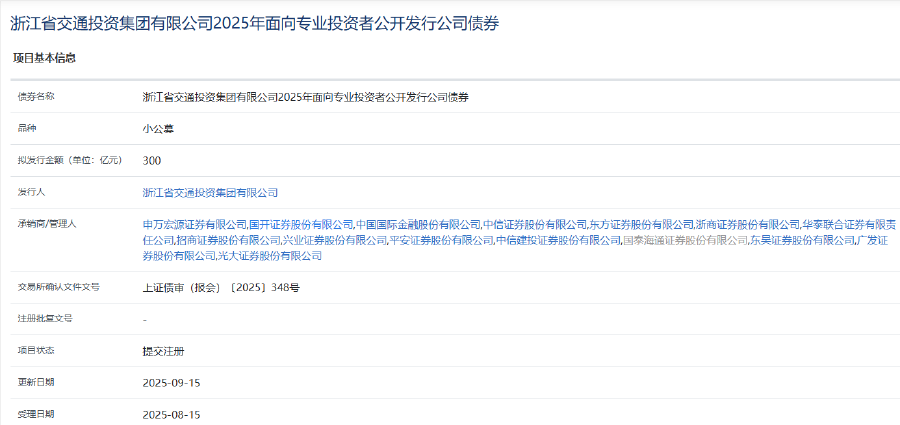
Task: Click the issue amount value 300
Action: (x=152, y=161)
